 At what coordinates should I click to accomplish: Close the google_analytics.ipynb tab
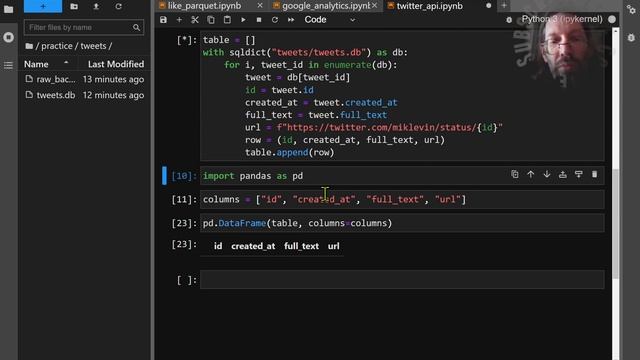coord(374,6)
